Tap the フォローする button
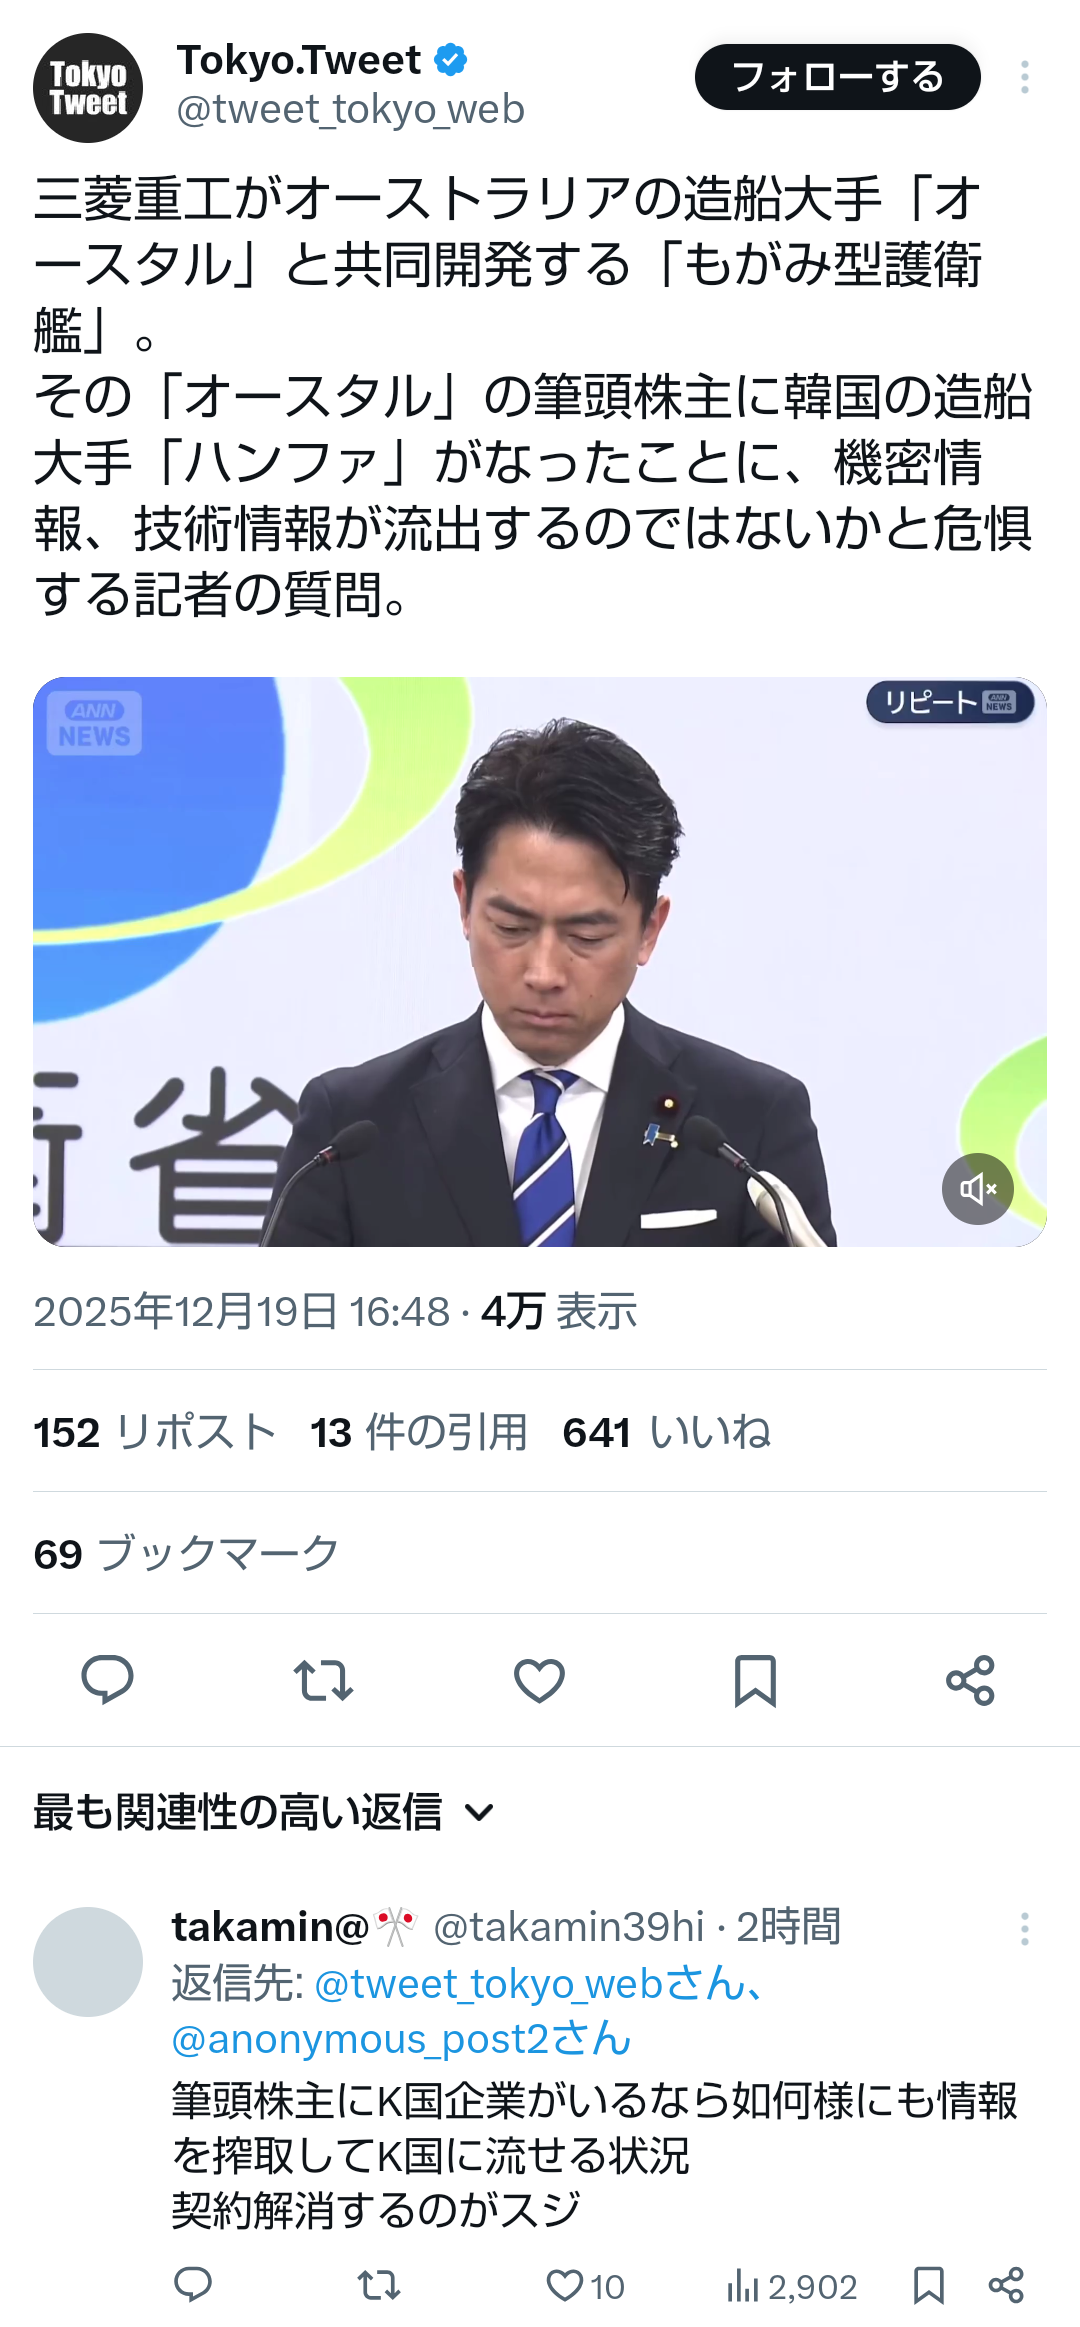The image size is (1080, 2327). (838, 77)
